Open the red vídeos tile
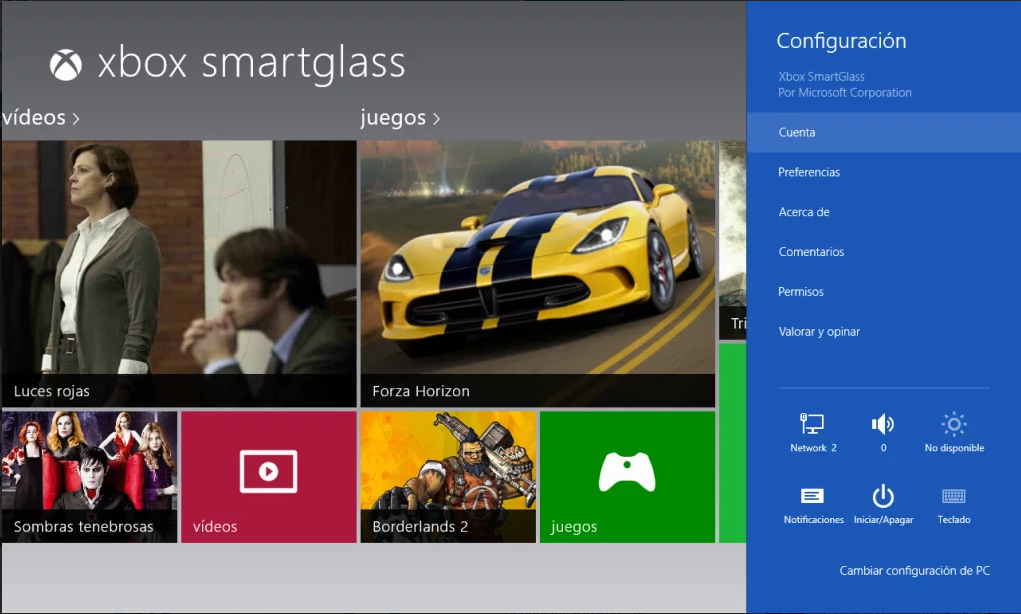 click(x=269, y=477)
